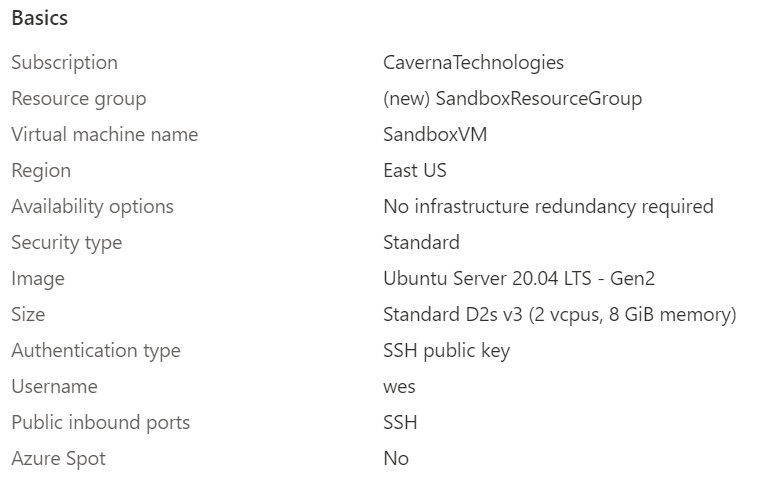The width and height of the screenshot is (765, 484).
Task: Click the Standard D2s v3 size value
Action: [559, 314]
